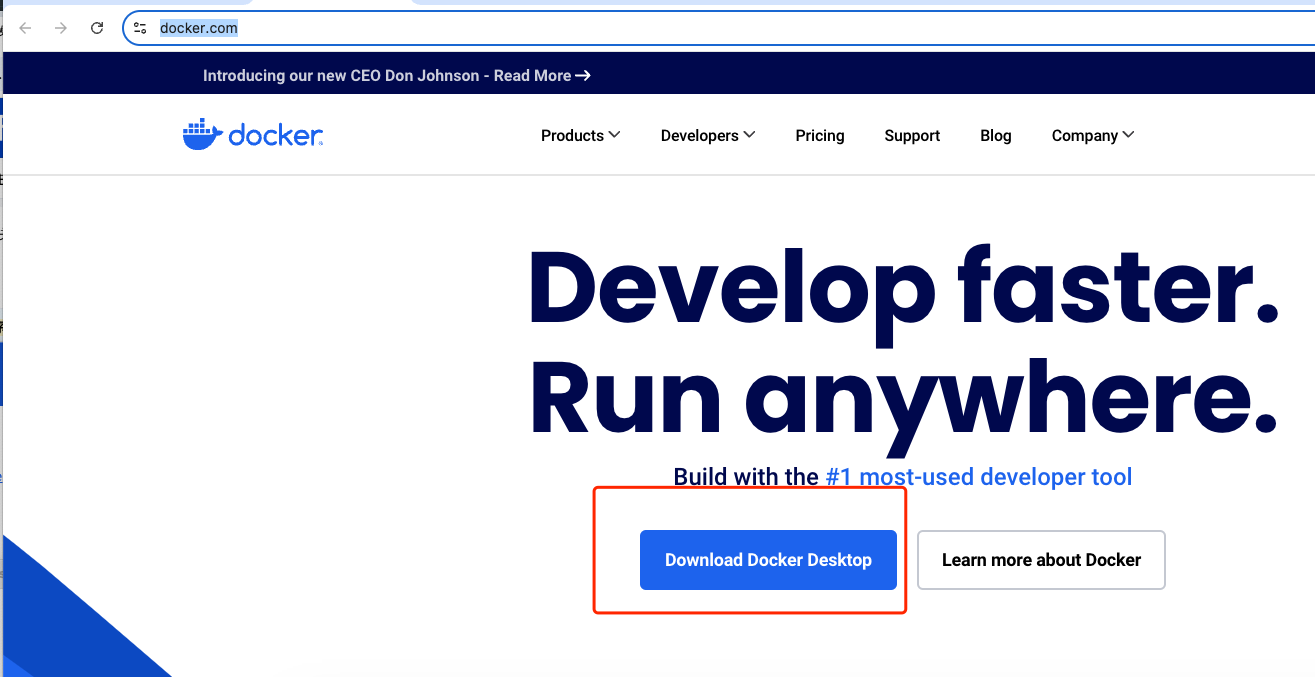
Task: Go to the Blog section
Action: pos(995,135)
